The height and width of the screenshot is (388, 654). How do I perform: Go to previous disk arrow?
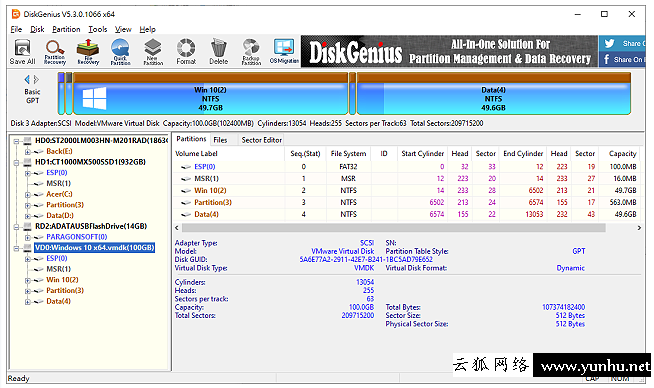27,79
